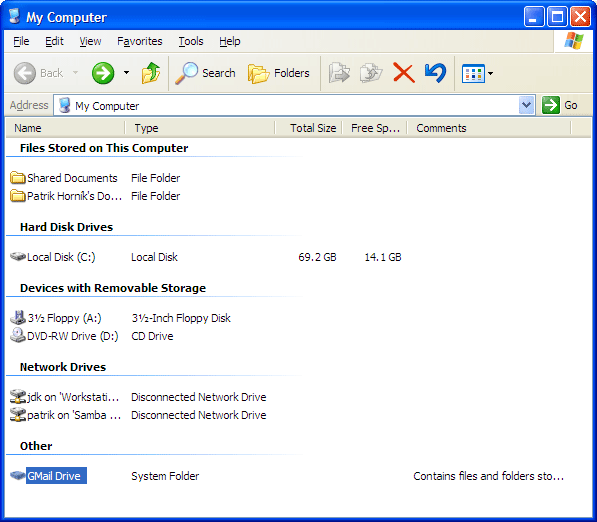
Task: Select the Shared Documents folder icon
Action: pyautogui.click(x=18, y=177)
